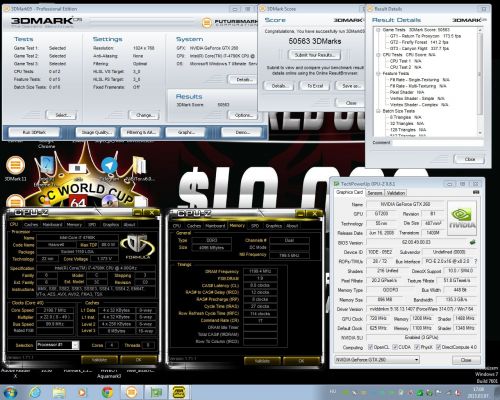Switch to CPU-Z yellow taskbar button
The image size is (500, 400).
179,392
